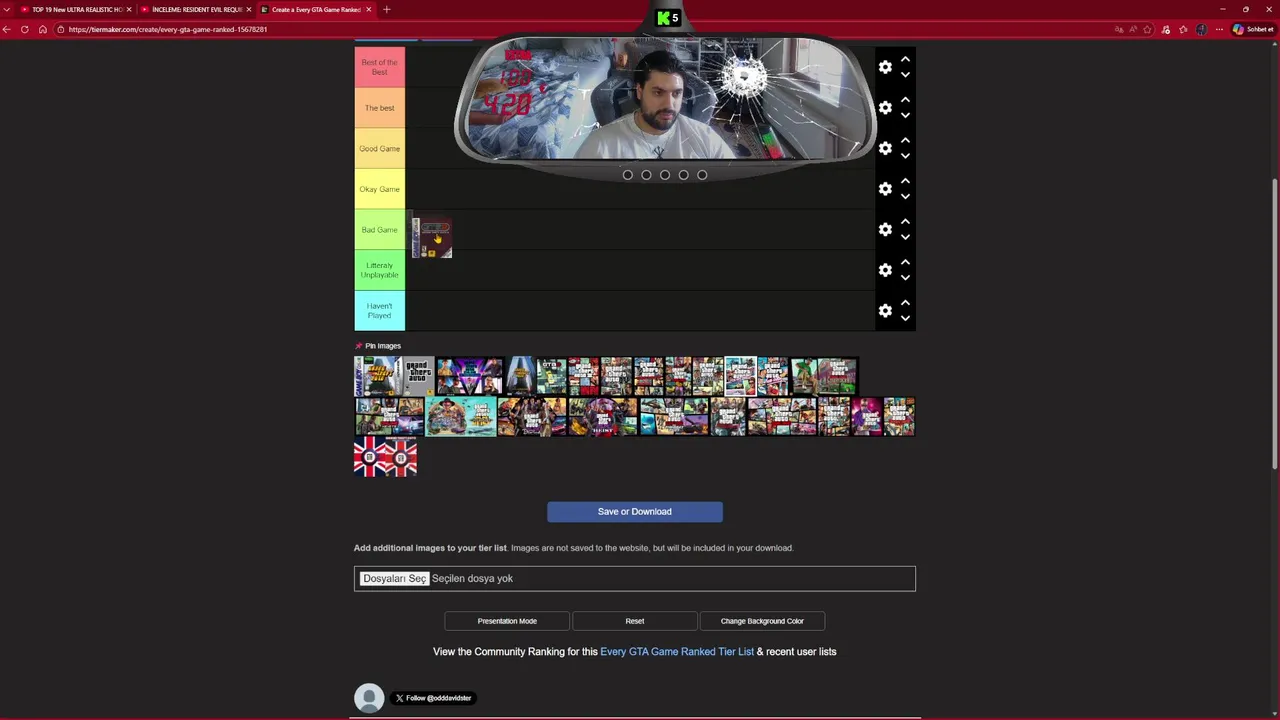This screenshot has height=720, width=1280.
Task: Move The best tier row up
Action: coord(905,100)
